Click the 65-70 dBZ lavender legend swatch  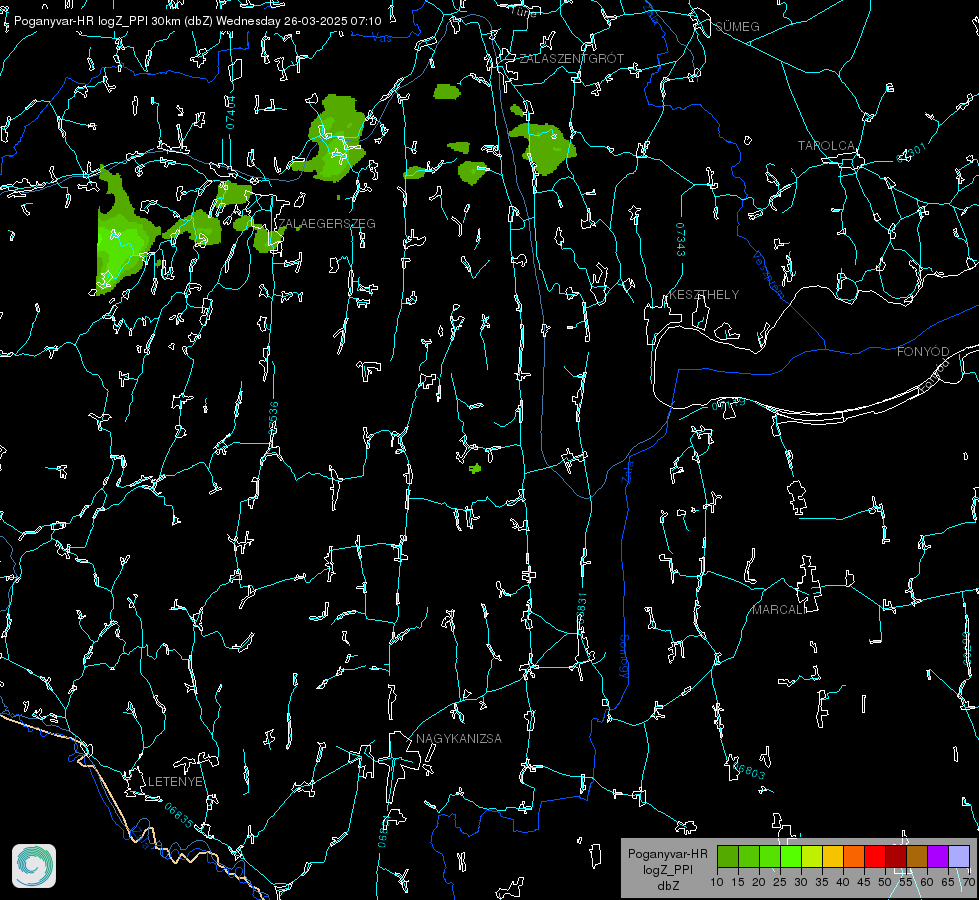959,856
